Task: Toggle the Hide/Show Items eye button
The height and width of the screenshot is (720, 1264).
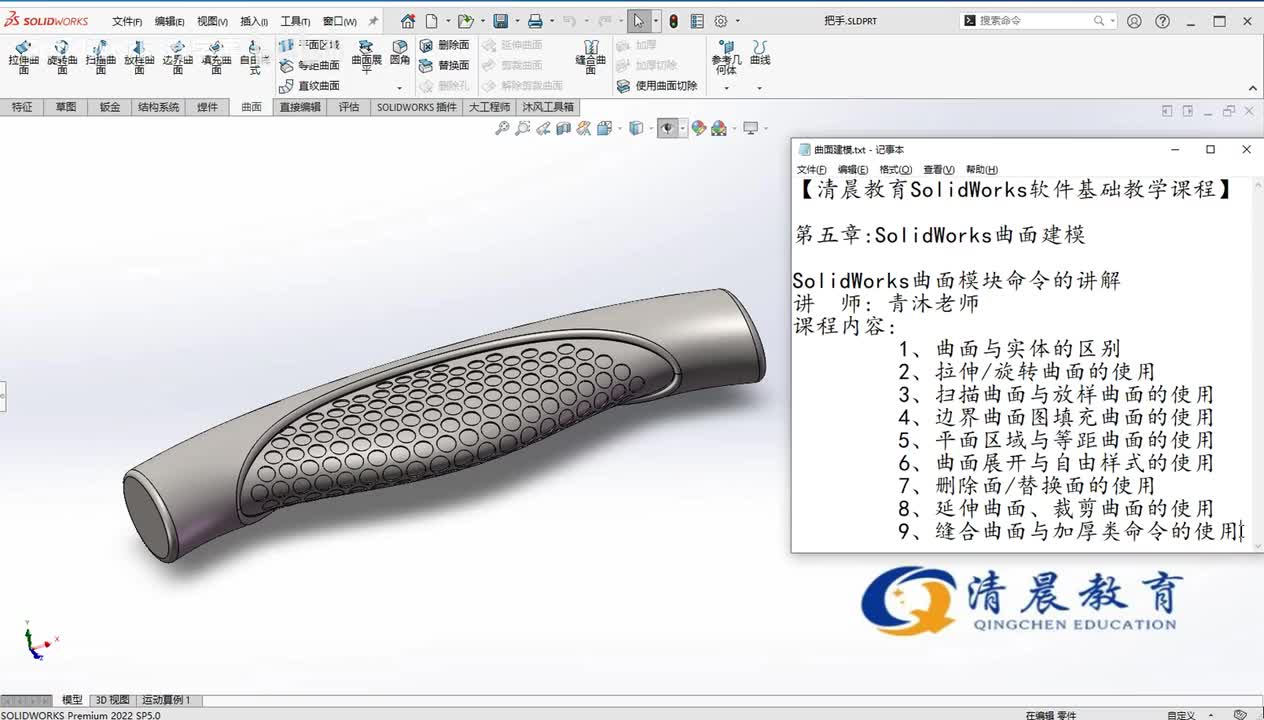Action: 666,128
